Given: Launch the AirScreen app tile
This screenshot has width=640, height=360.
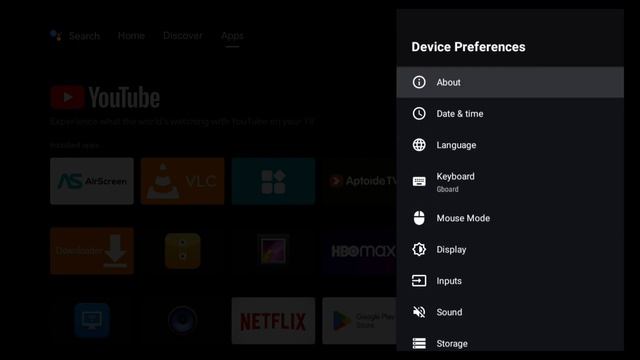Looking at the screenshot, I should tap(92, 181).
